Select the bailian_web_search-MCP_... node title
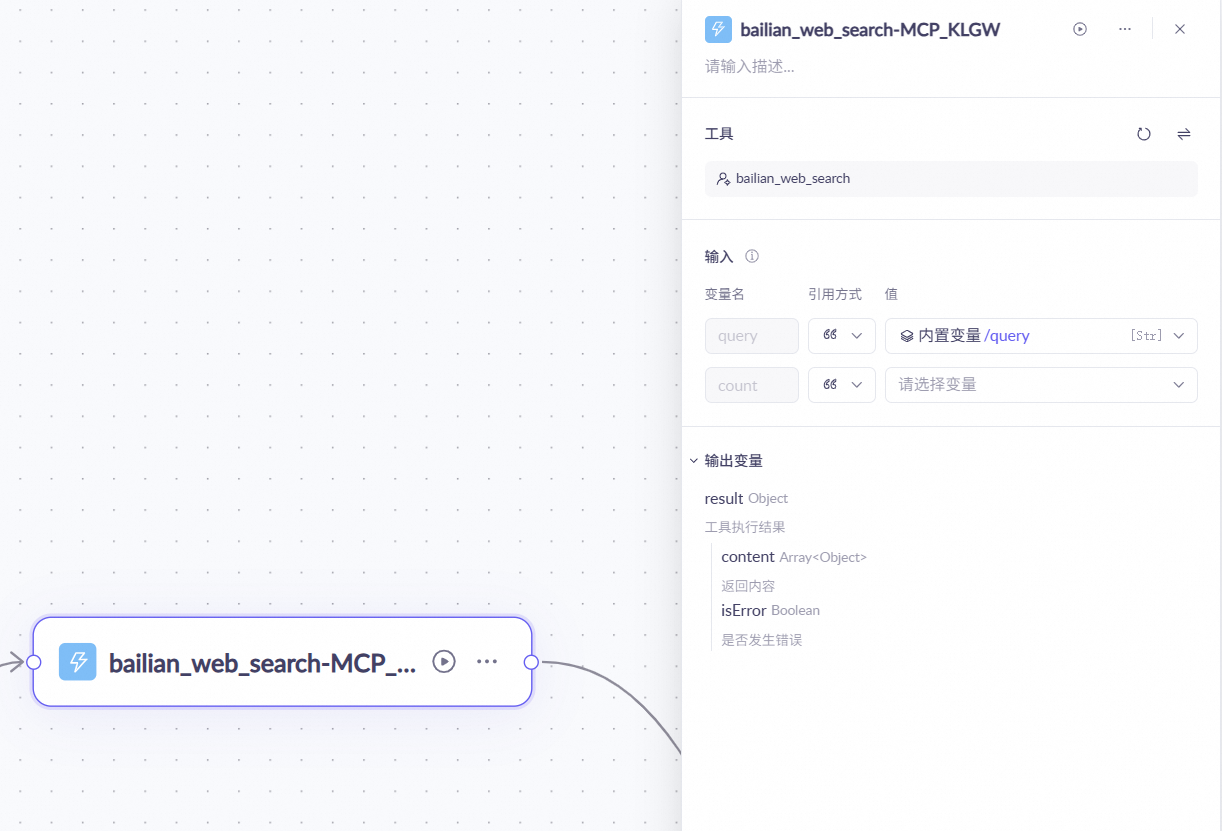This screenshot has width=1222, height=831. click(262, 663)
